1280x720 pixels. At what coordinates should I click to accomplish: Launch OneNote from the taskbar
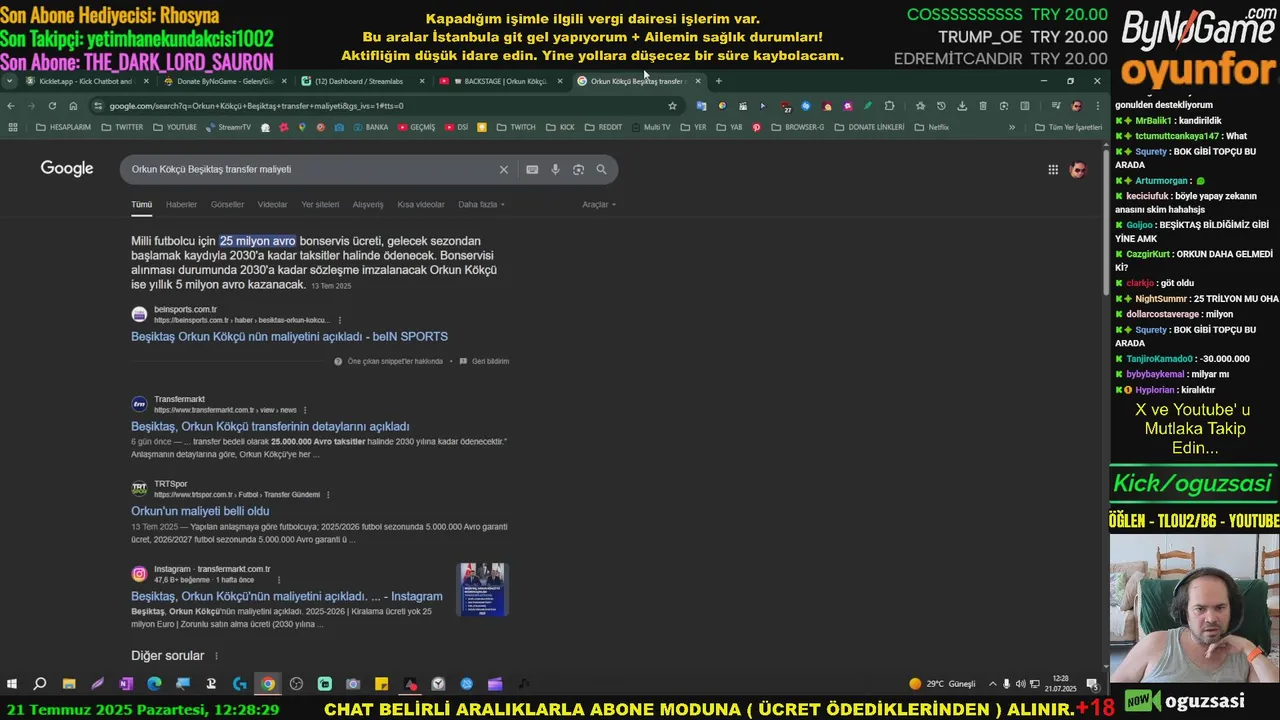[126, 684]
